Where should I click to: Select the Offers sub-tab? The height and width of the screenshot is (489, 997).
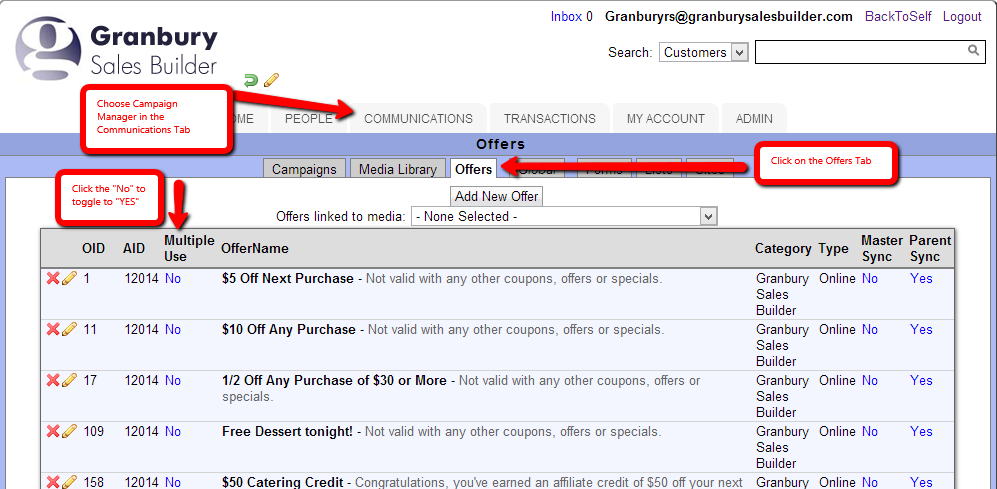pyautogui.click(x=474, y=169)
